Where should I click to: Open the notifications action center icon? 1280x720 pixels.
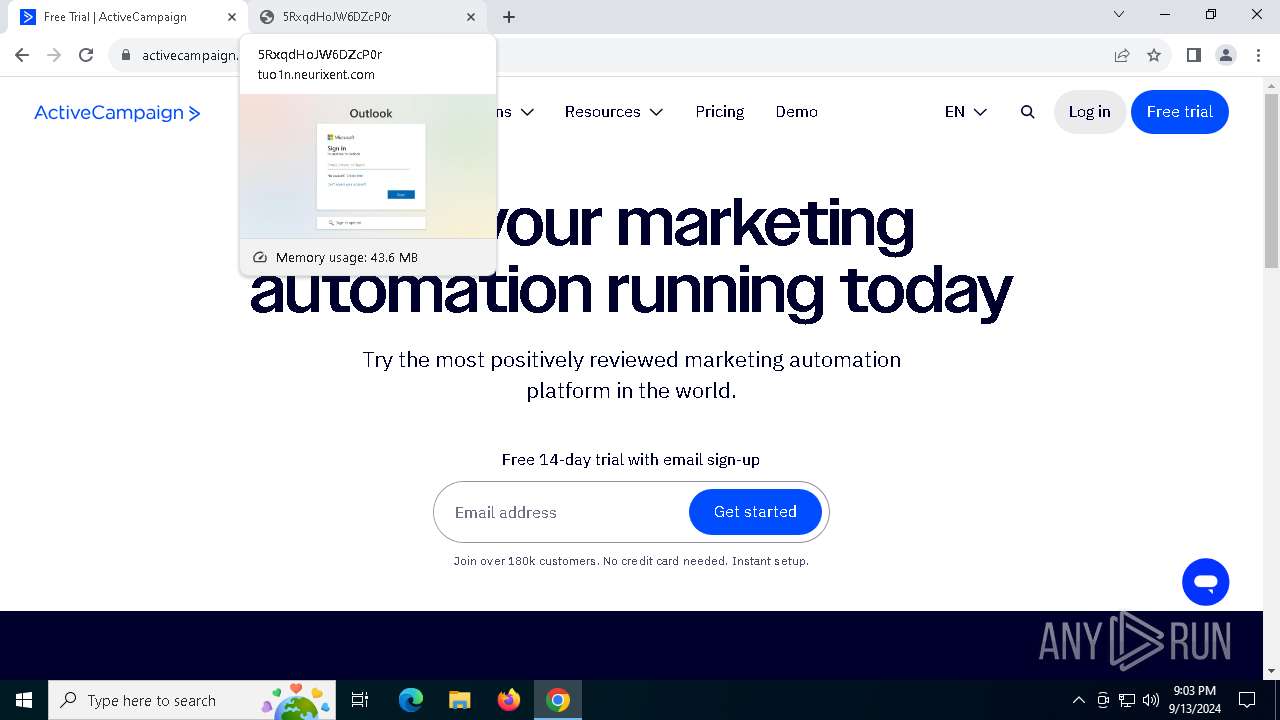pyautogui.click(x=1247, y=700)
